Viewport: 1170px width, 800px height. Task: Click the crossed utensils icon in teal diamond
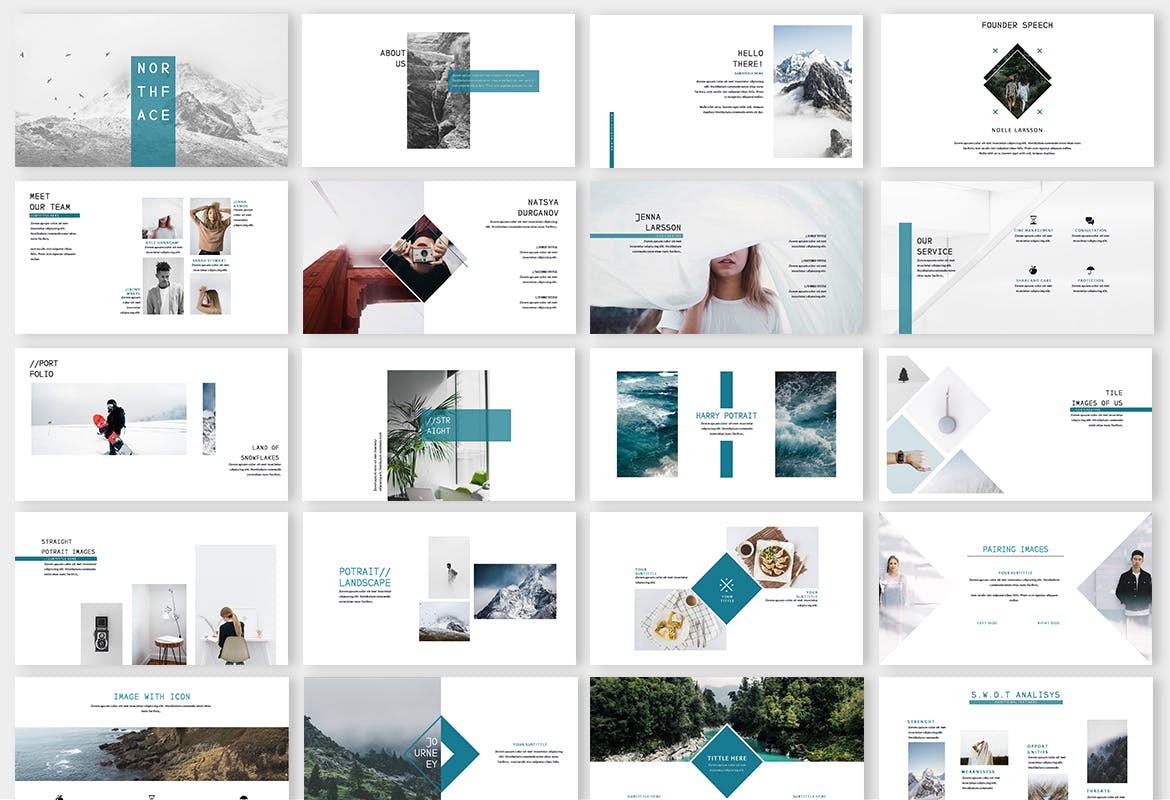[727, 584]
